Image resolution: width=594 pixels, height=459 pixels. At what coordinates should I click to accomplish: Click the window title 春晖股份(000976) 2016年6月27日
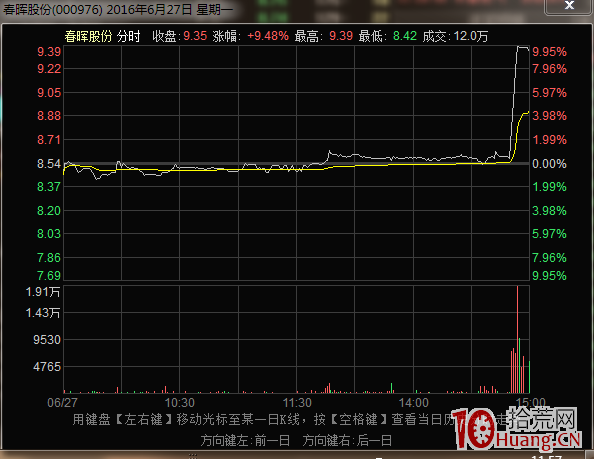point(97,9)
